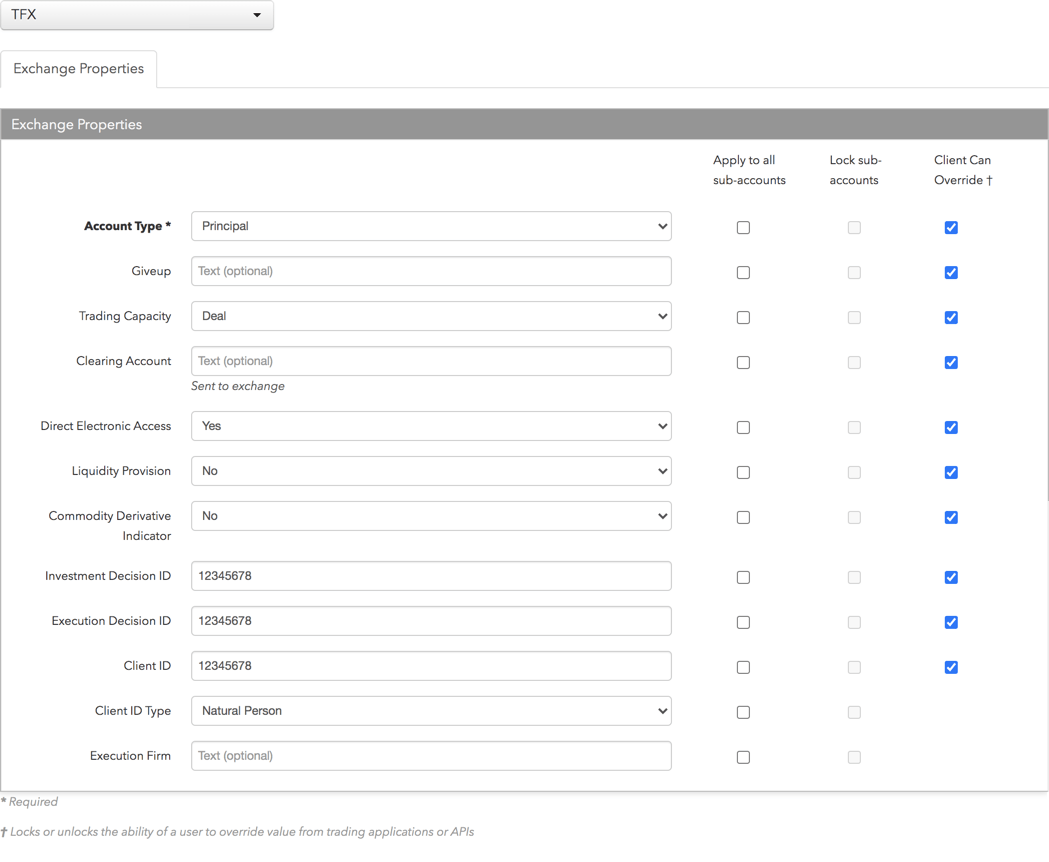Viewport: 1049px width, 862px height.
Task: Click the 'Sent to exchange' hint text
Action: [x=237, y=386]
